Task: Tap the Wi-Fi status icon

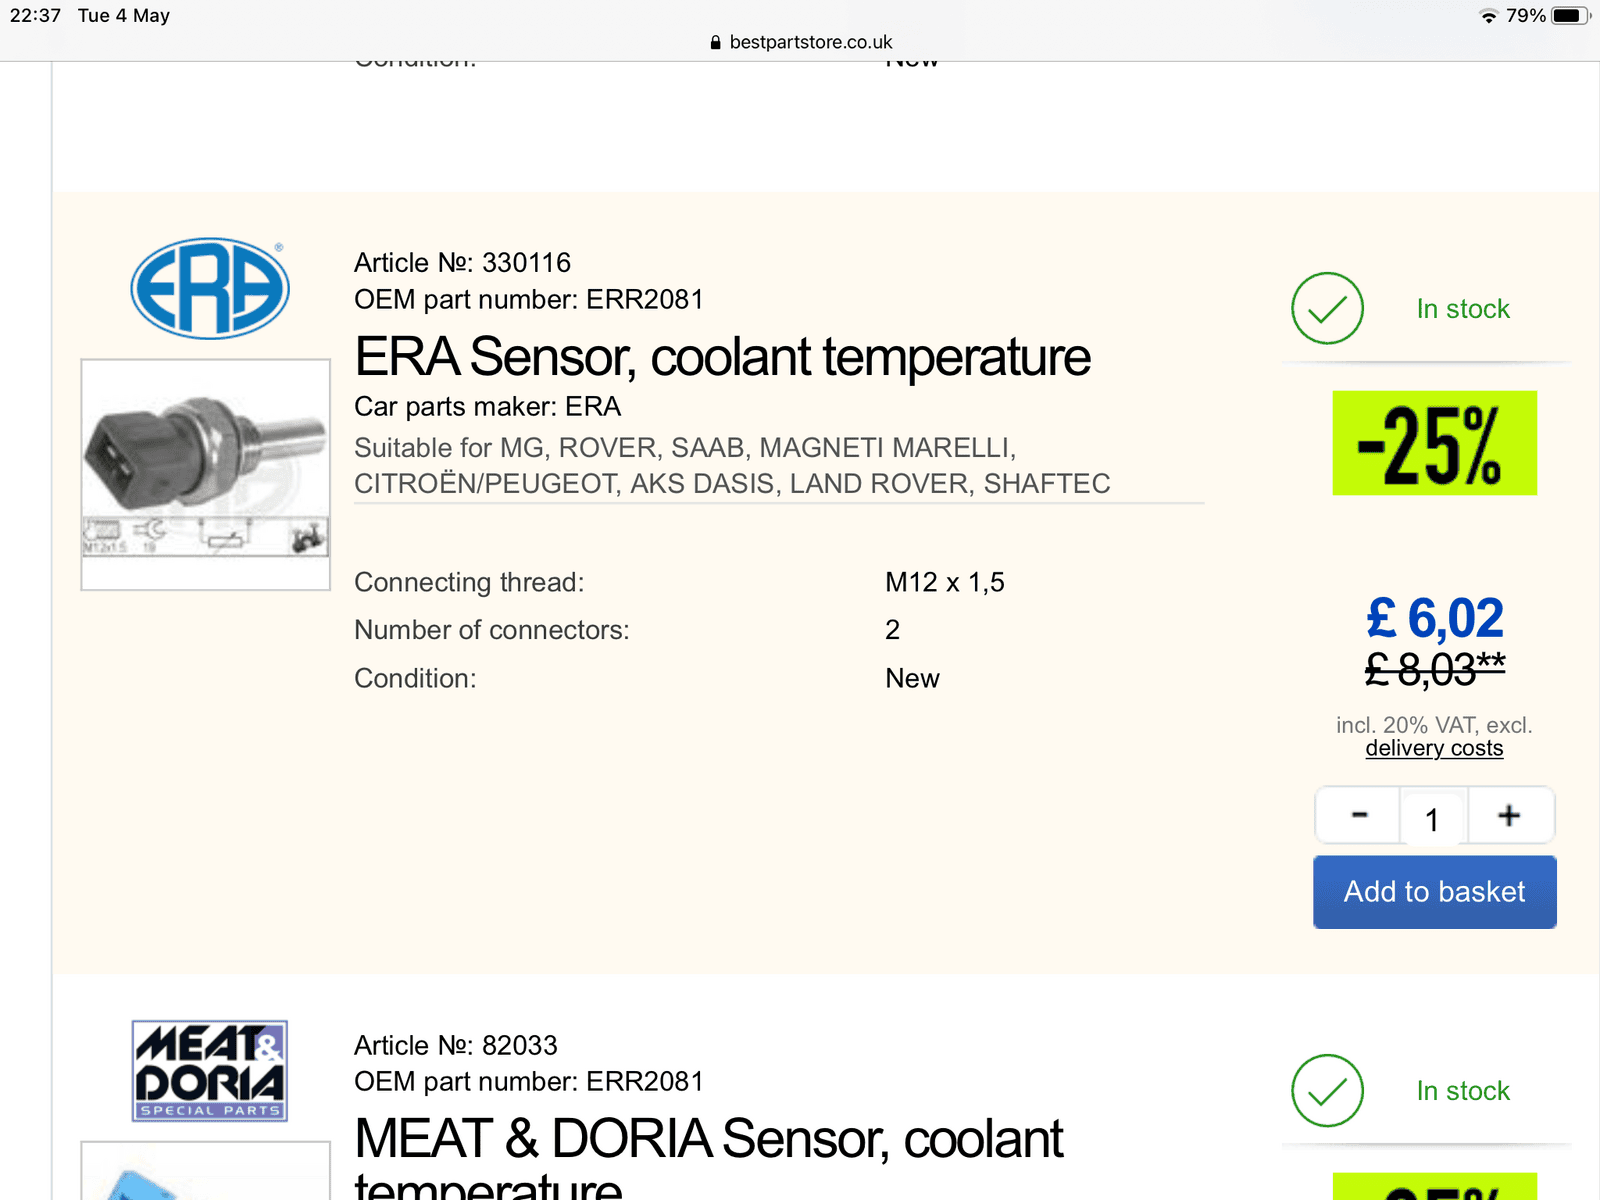Action: pyautogui.click(x=1488, y=16)
